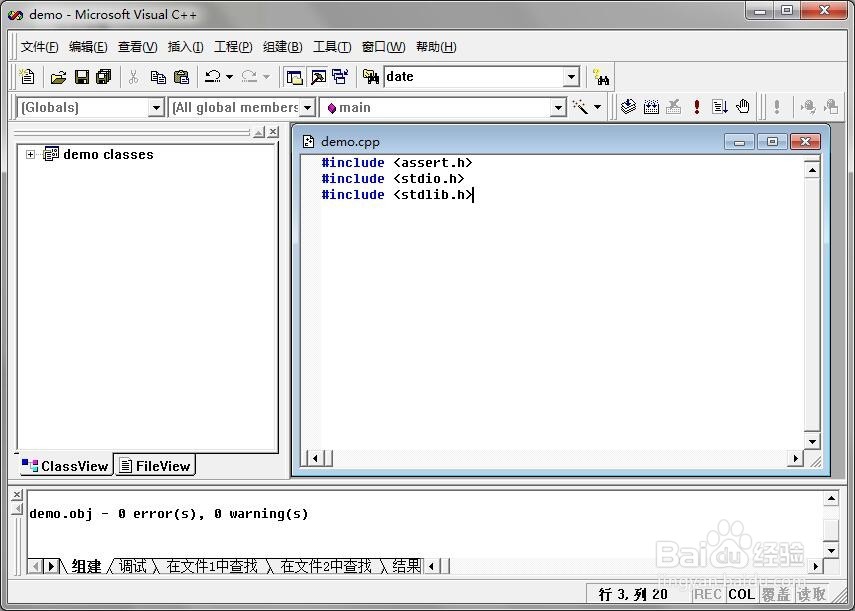Click the WizardBar wand action icon
The image size is (855, 611).
pos(580,107)
